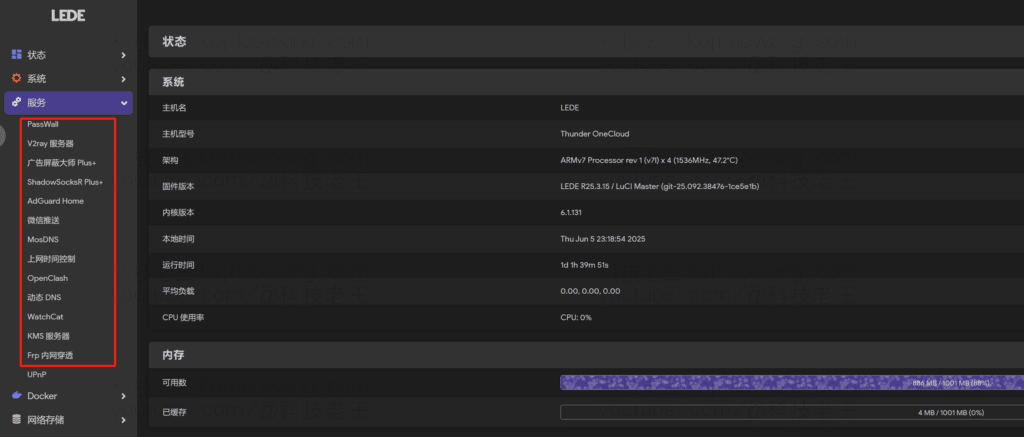Click the 系统 section heading

pos(173,82)
